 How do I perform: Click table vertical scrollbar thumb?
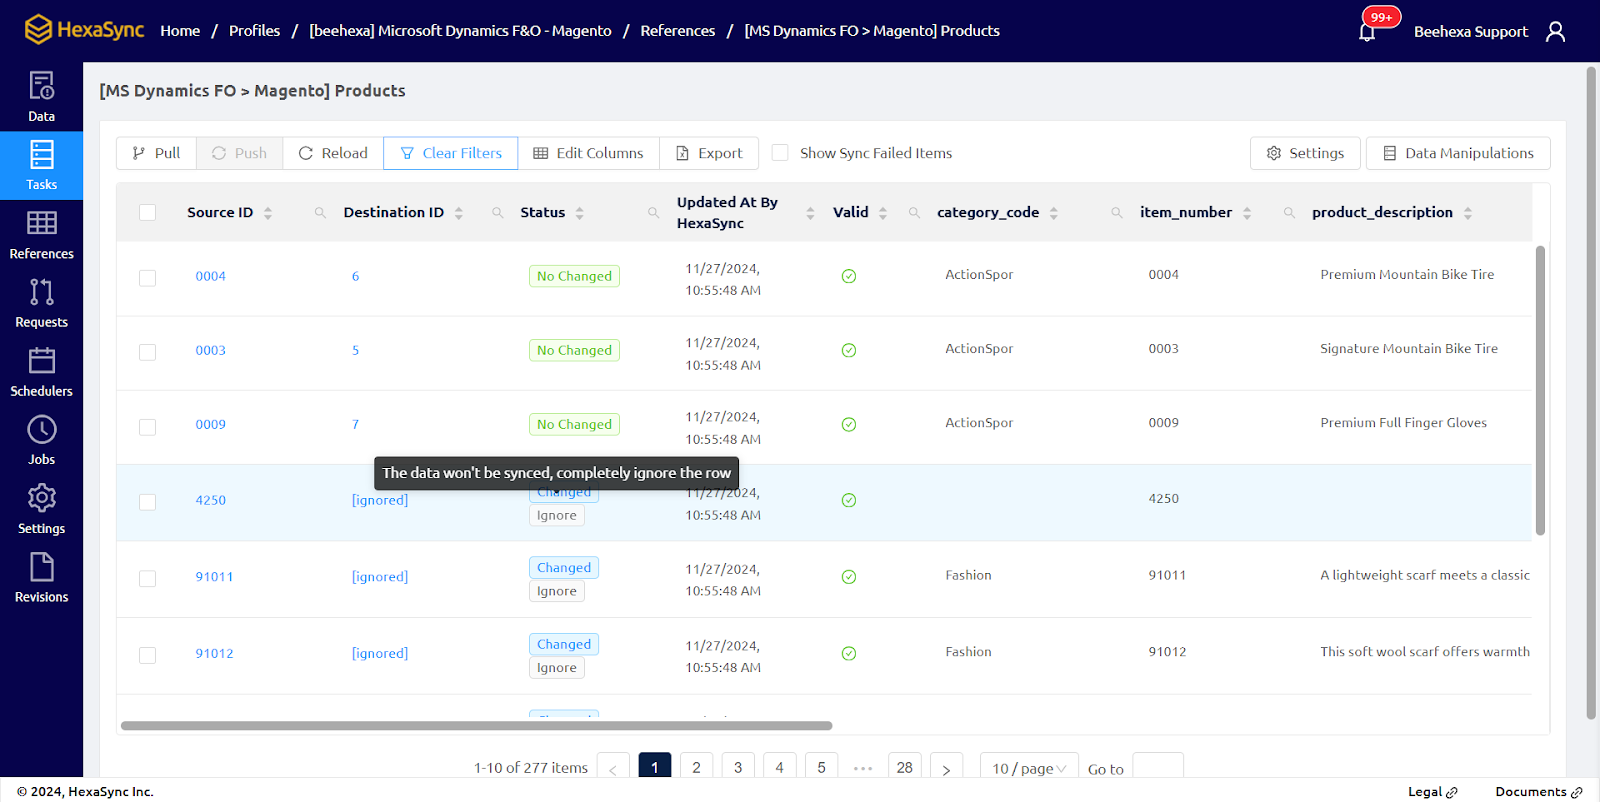pyautogui.click(x=1540, y=390)
